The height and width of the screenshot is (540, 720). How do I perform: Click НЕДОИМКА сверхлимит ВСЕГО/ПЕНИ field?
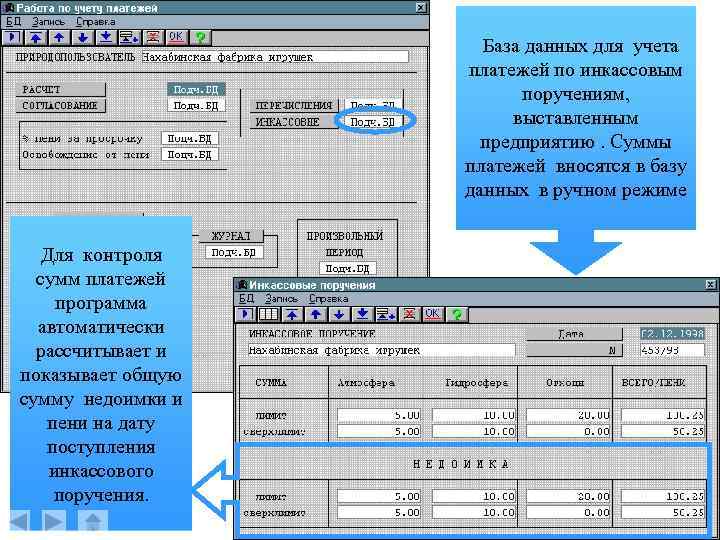[x=663, y=512]
